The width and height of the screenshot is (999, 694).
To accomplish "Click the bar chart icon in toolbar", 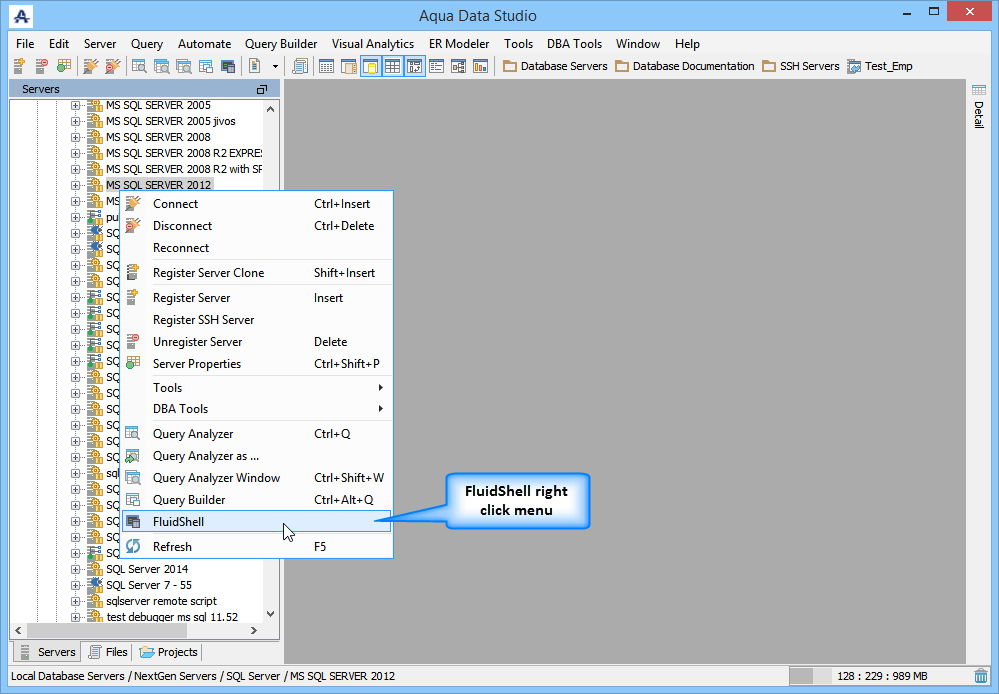I will (480, 66).
